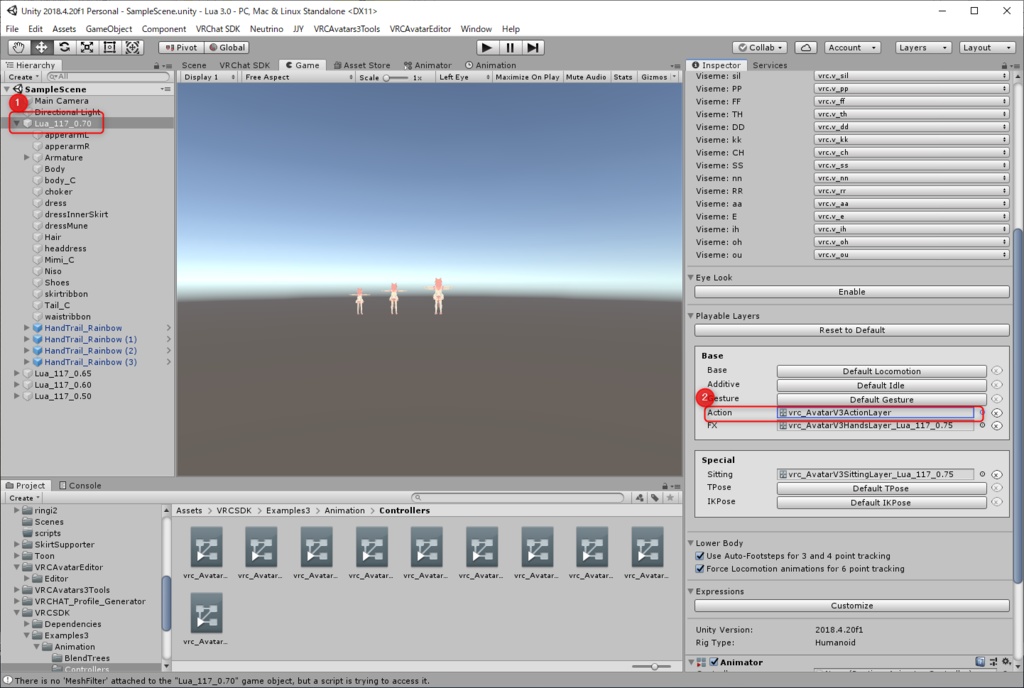Toggle Pivot handle position

coord(182,48)
